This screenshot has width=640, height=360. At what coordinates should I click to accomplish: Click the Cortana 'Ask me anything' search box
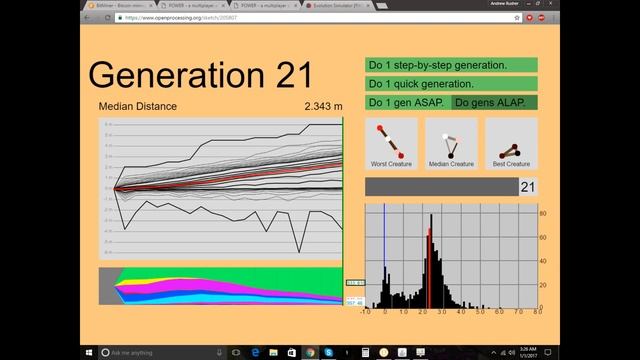click(161, 352)
